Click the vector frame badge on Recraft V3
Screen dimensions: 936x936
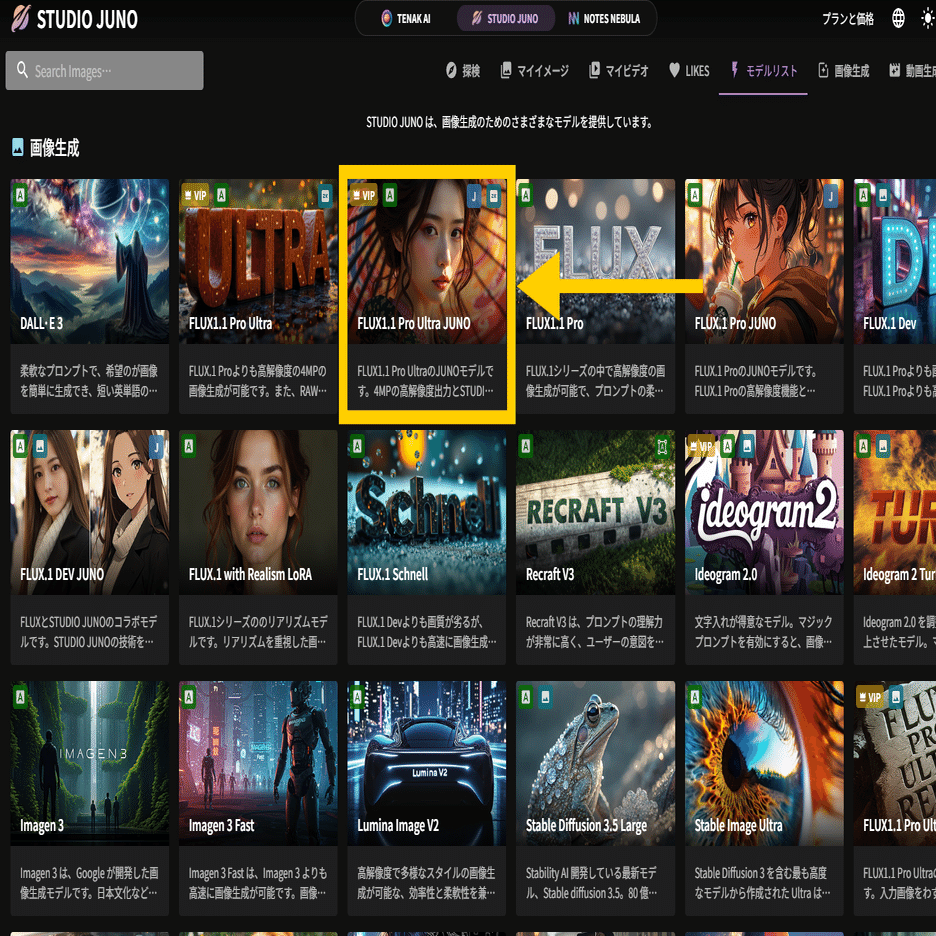click(662, 447)
